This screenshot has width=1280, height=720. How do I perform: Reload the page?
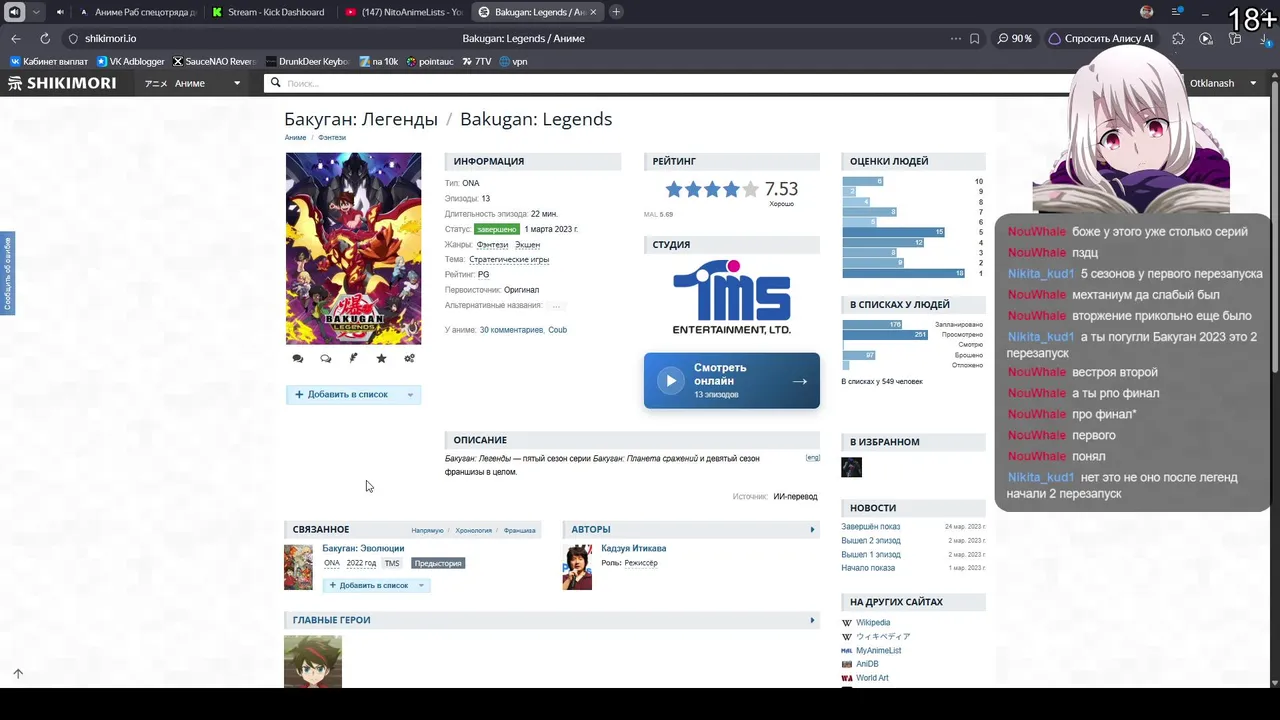coord(45,39)
